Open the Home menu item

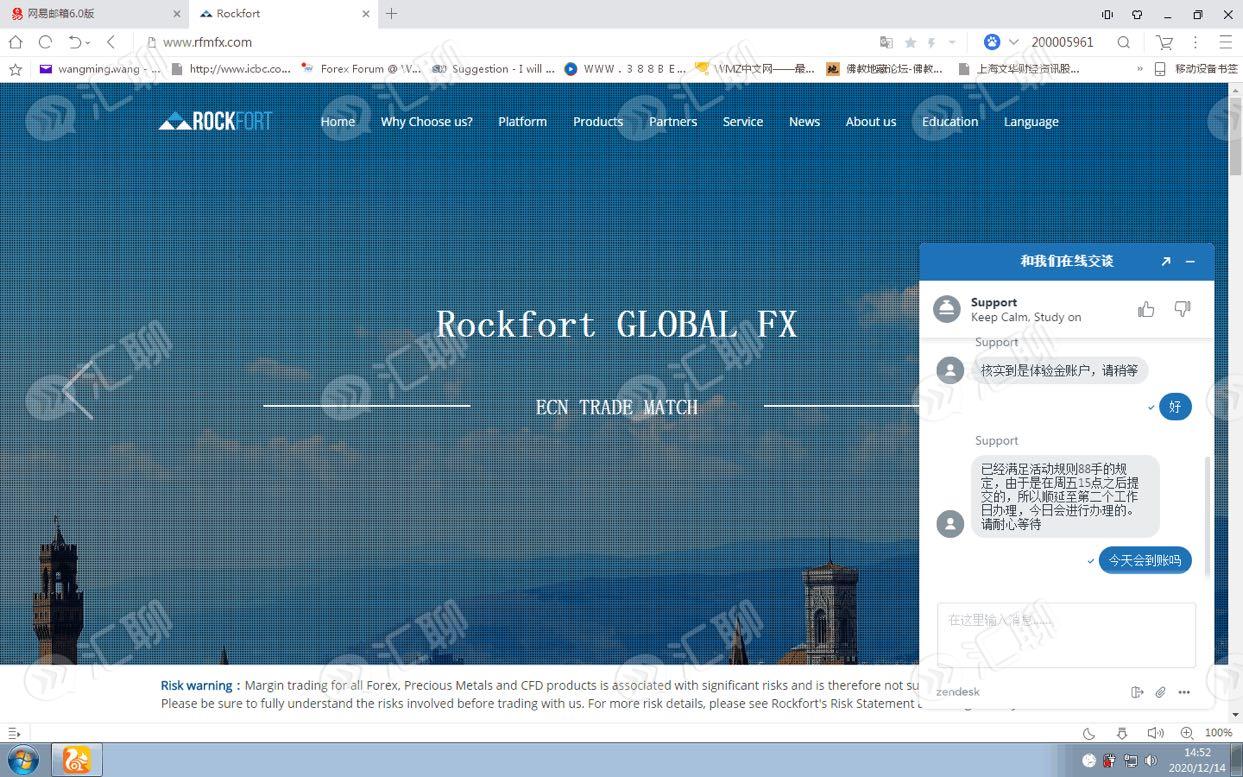point(338,122)
